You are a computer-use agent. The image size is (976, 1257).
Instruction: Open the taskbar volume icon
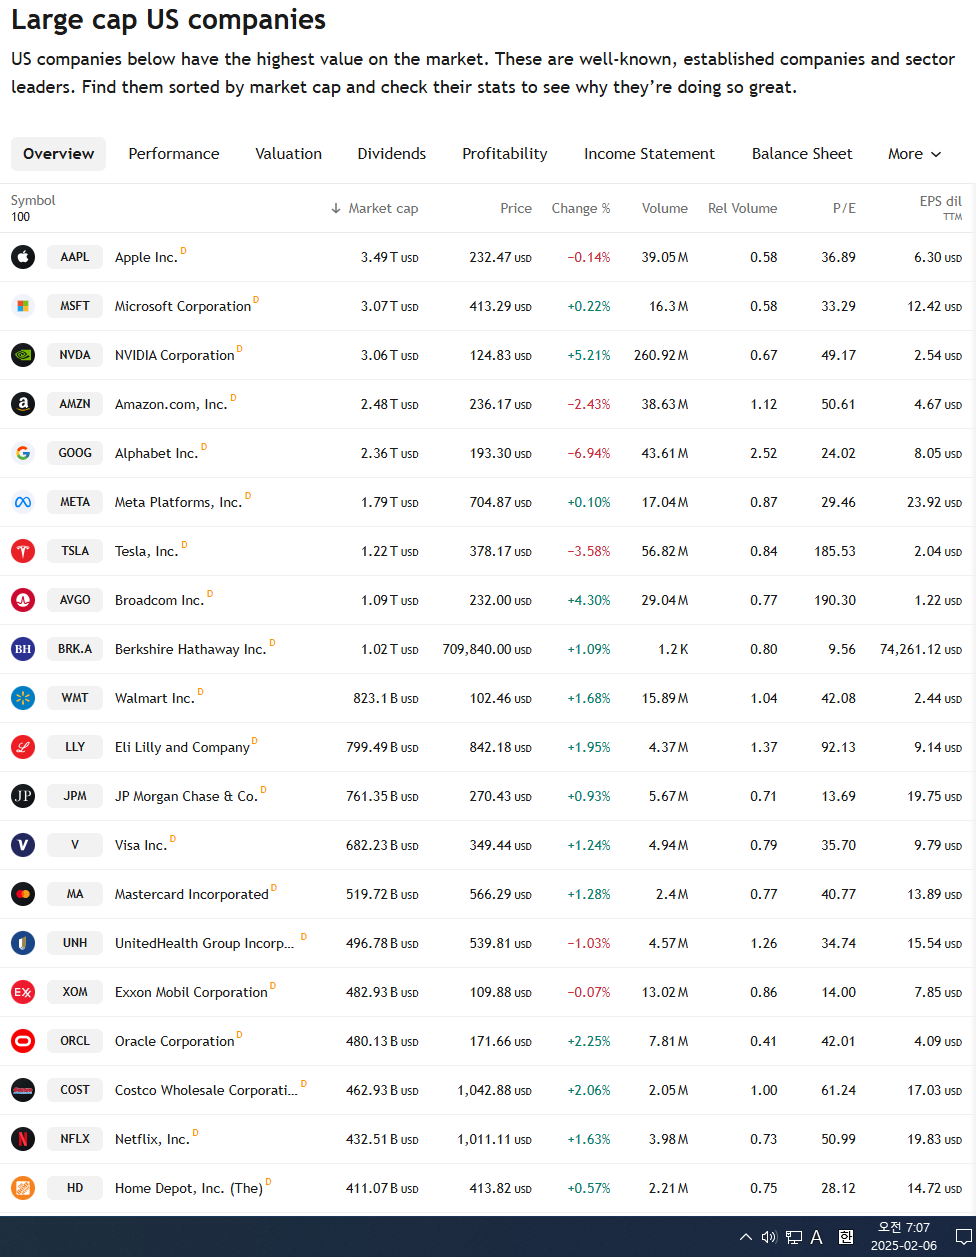(x=769, y=1237)
